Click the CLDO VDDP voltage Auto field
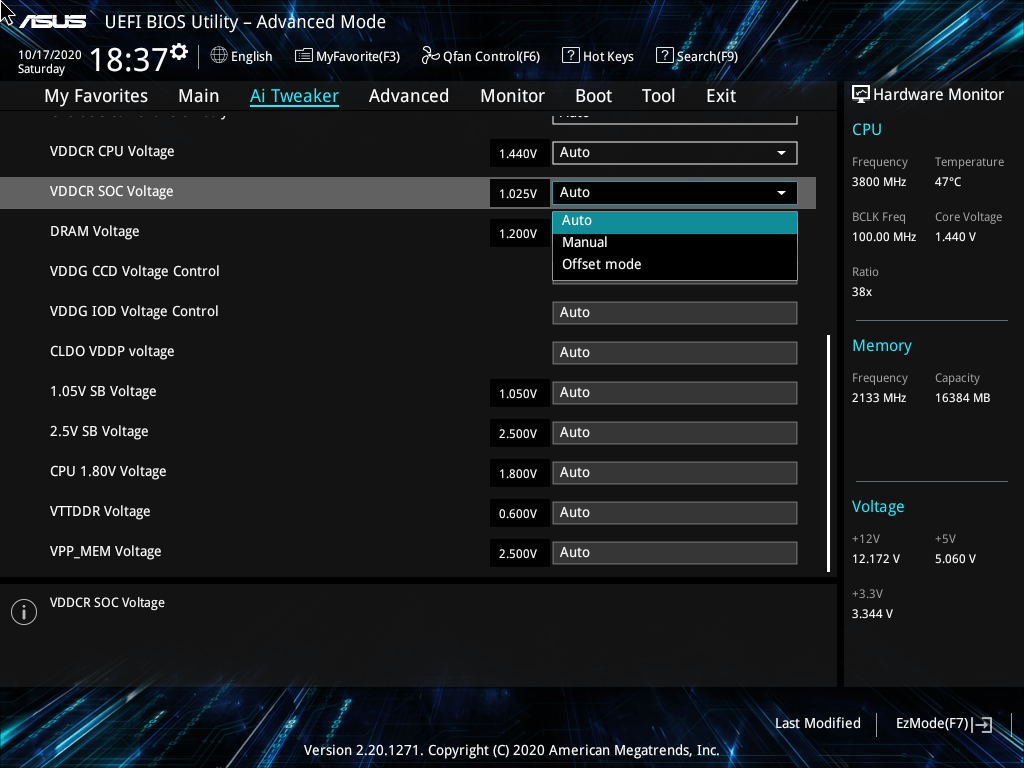Screen dimensions: 1024x768 point(675,353)
